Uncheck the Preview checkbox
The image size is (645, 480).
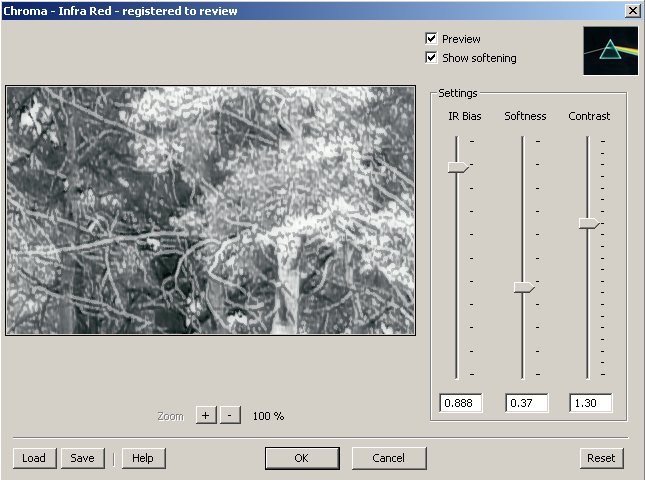431,39
